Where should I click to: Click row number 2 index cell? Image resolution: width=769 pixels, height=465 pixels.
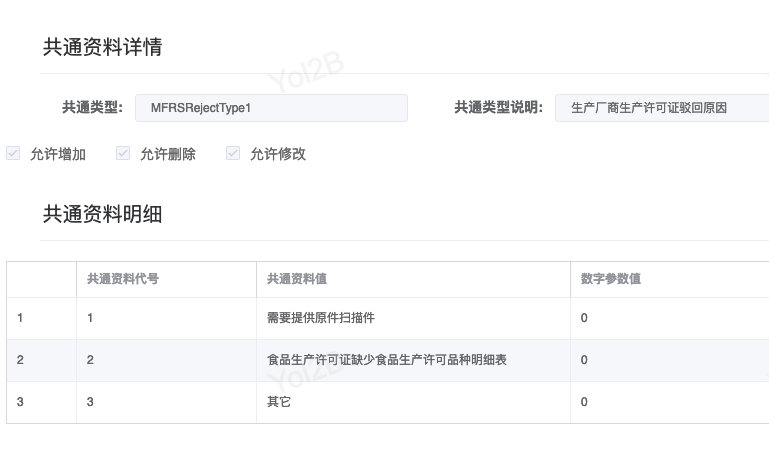pyautogui.click(x=41, y=360)
